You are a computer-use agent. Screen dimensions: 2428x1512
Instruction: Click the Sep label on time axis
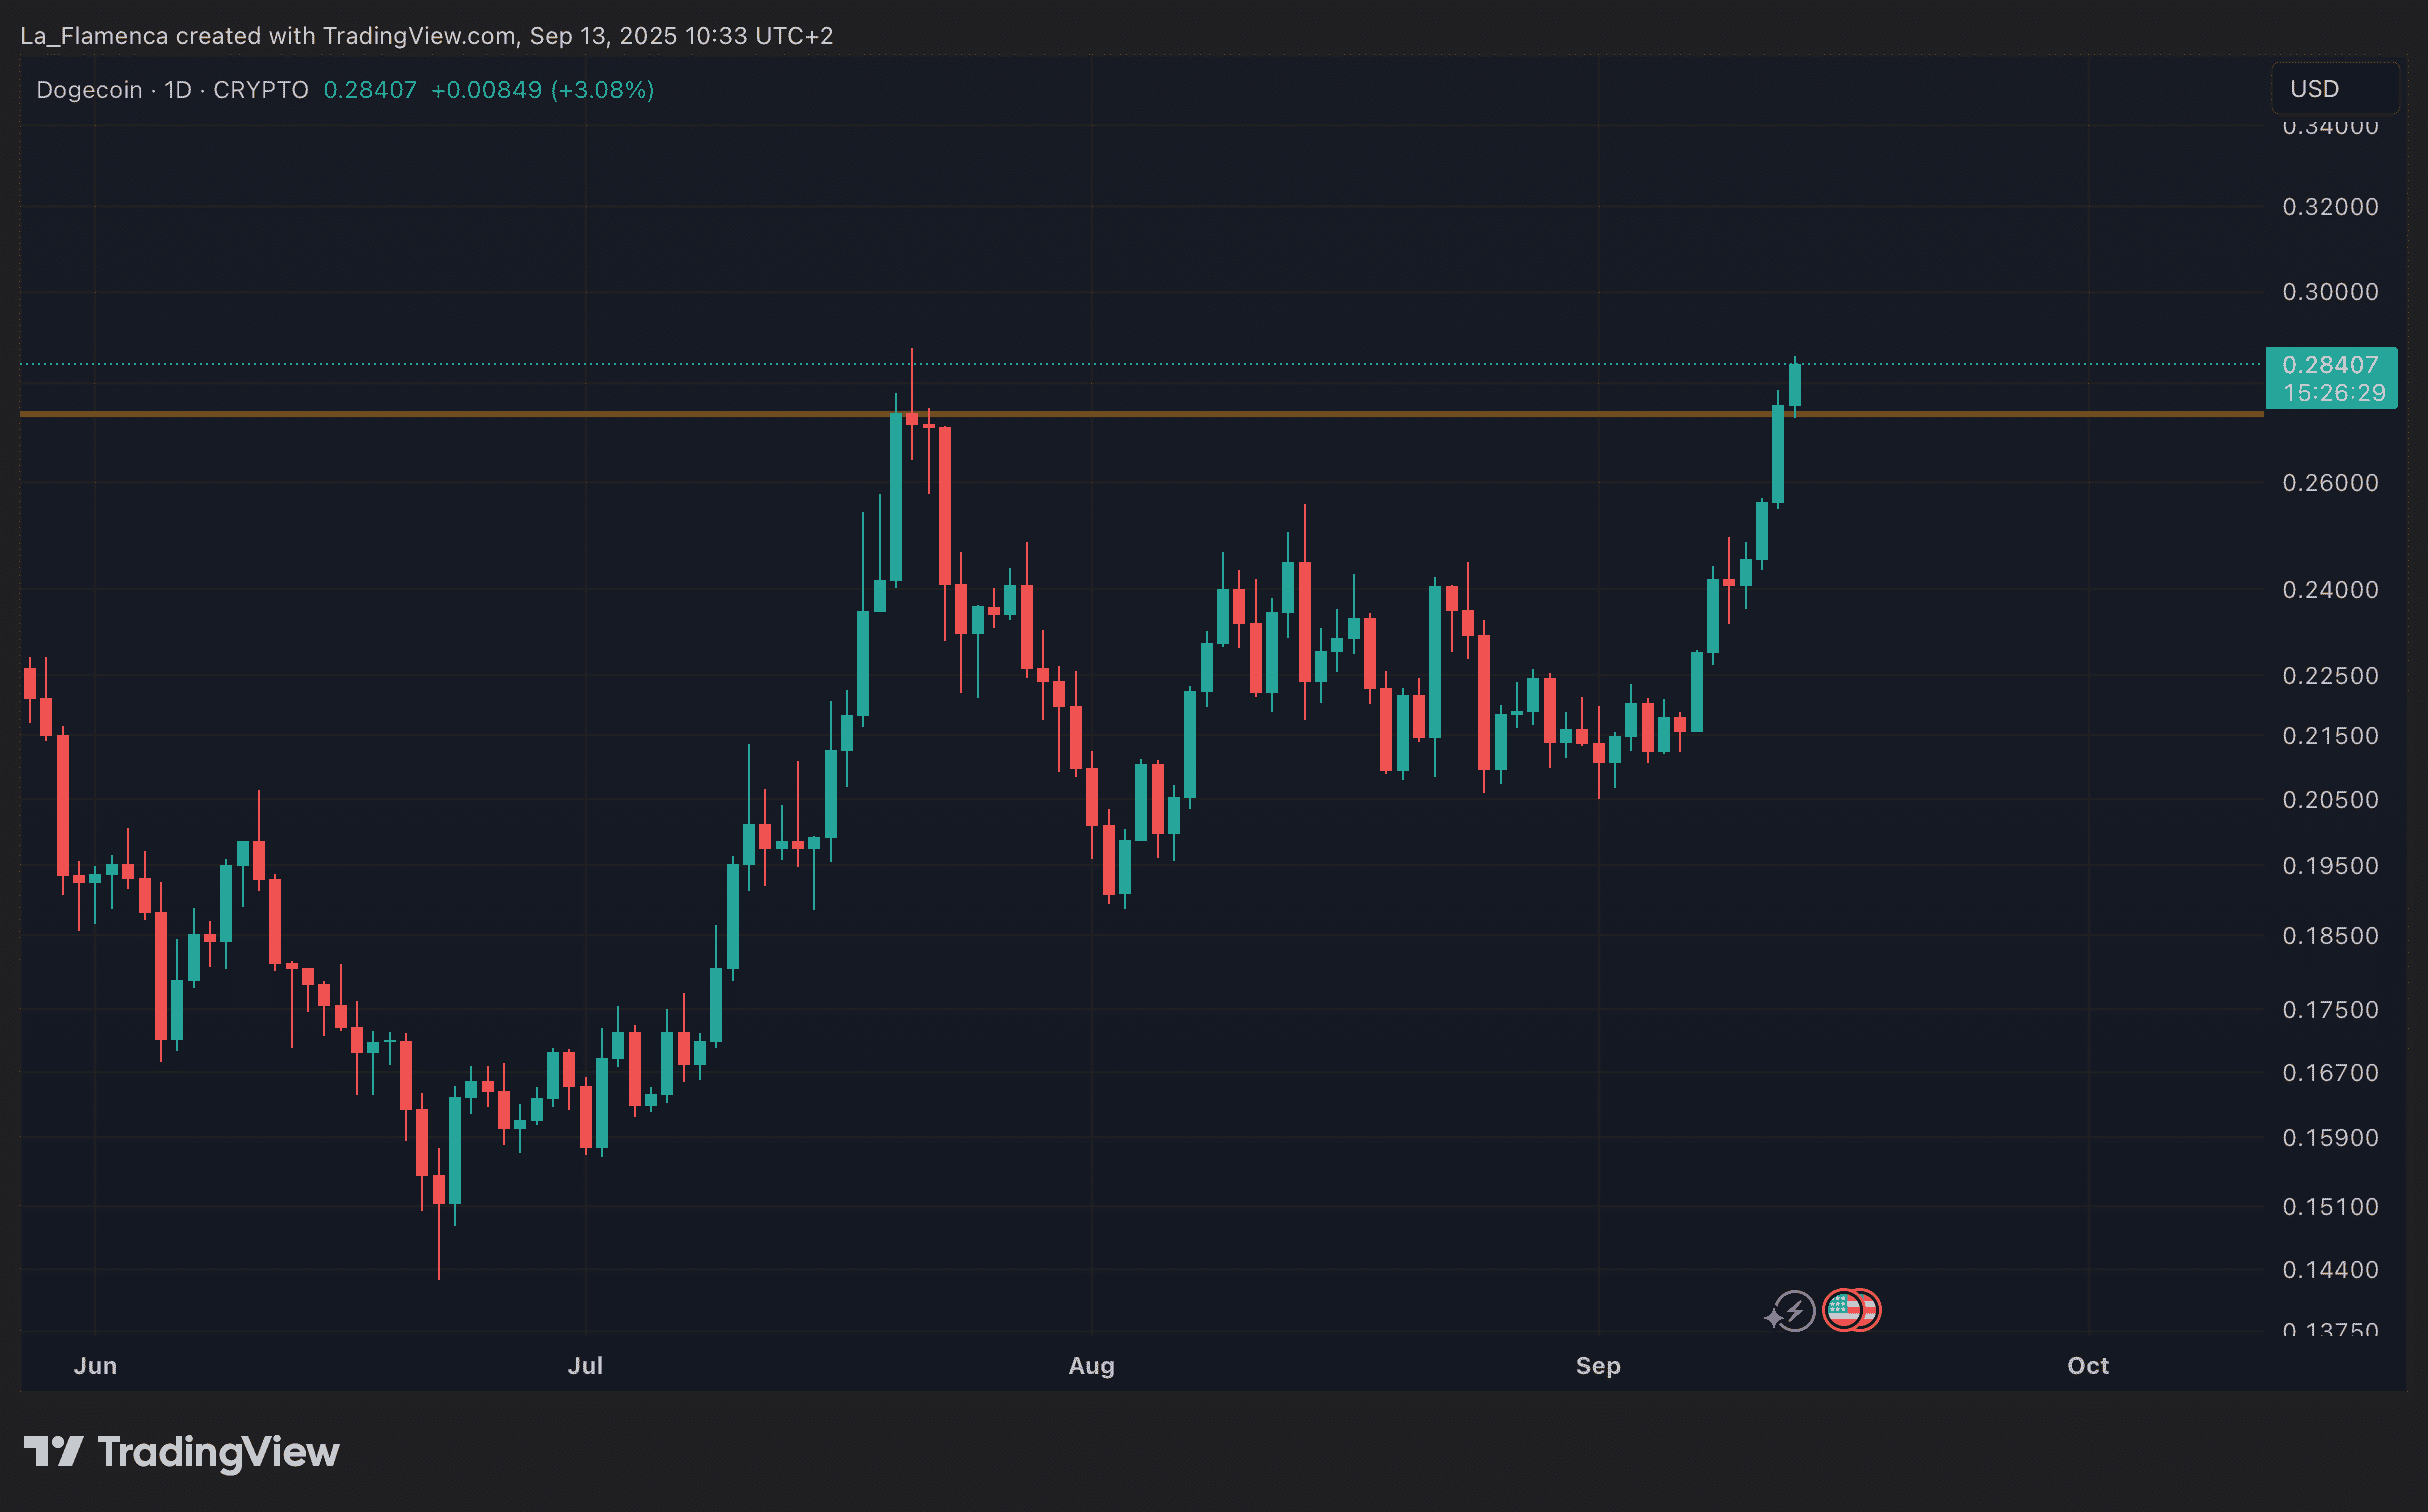(1598, 1366)
